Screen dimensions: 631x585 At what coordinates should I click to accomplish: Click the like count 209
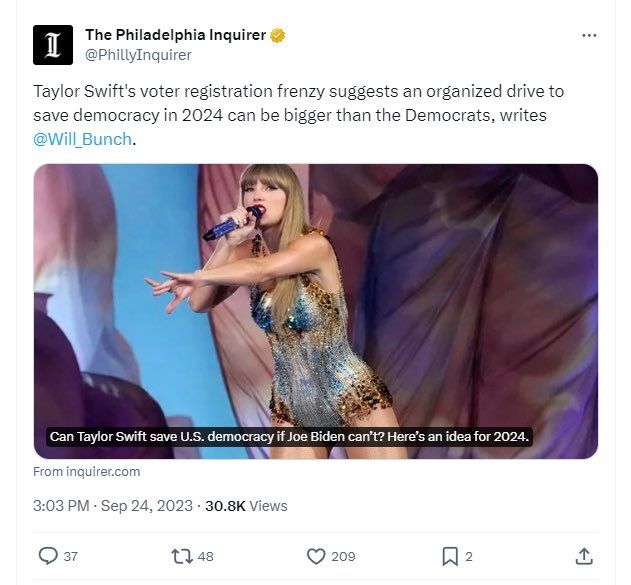pos(343,556)
